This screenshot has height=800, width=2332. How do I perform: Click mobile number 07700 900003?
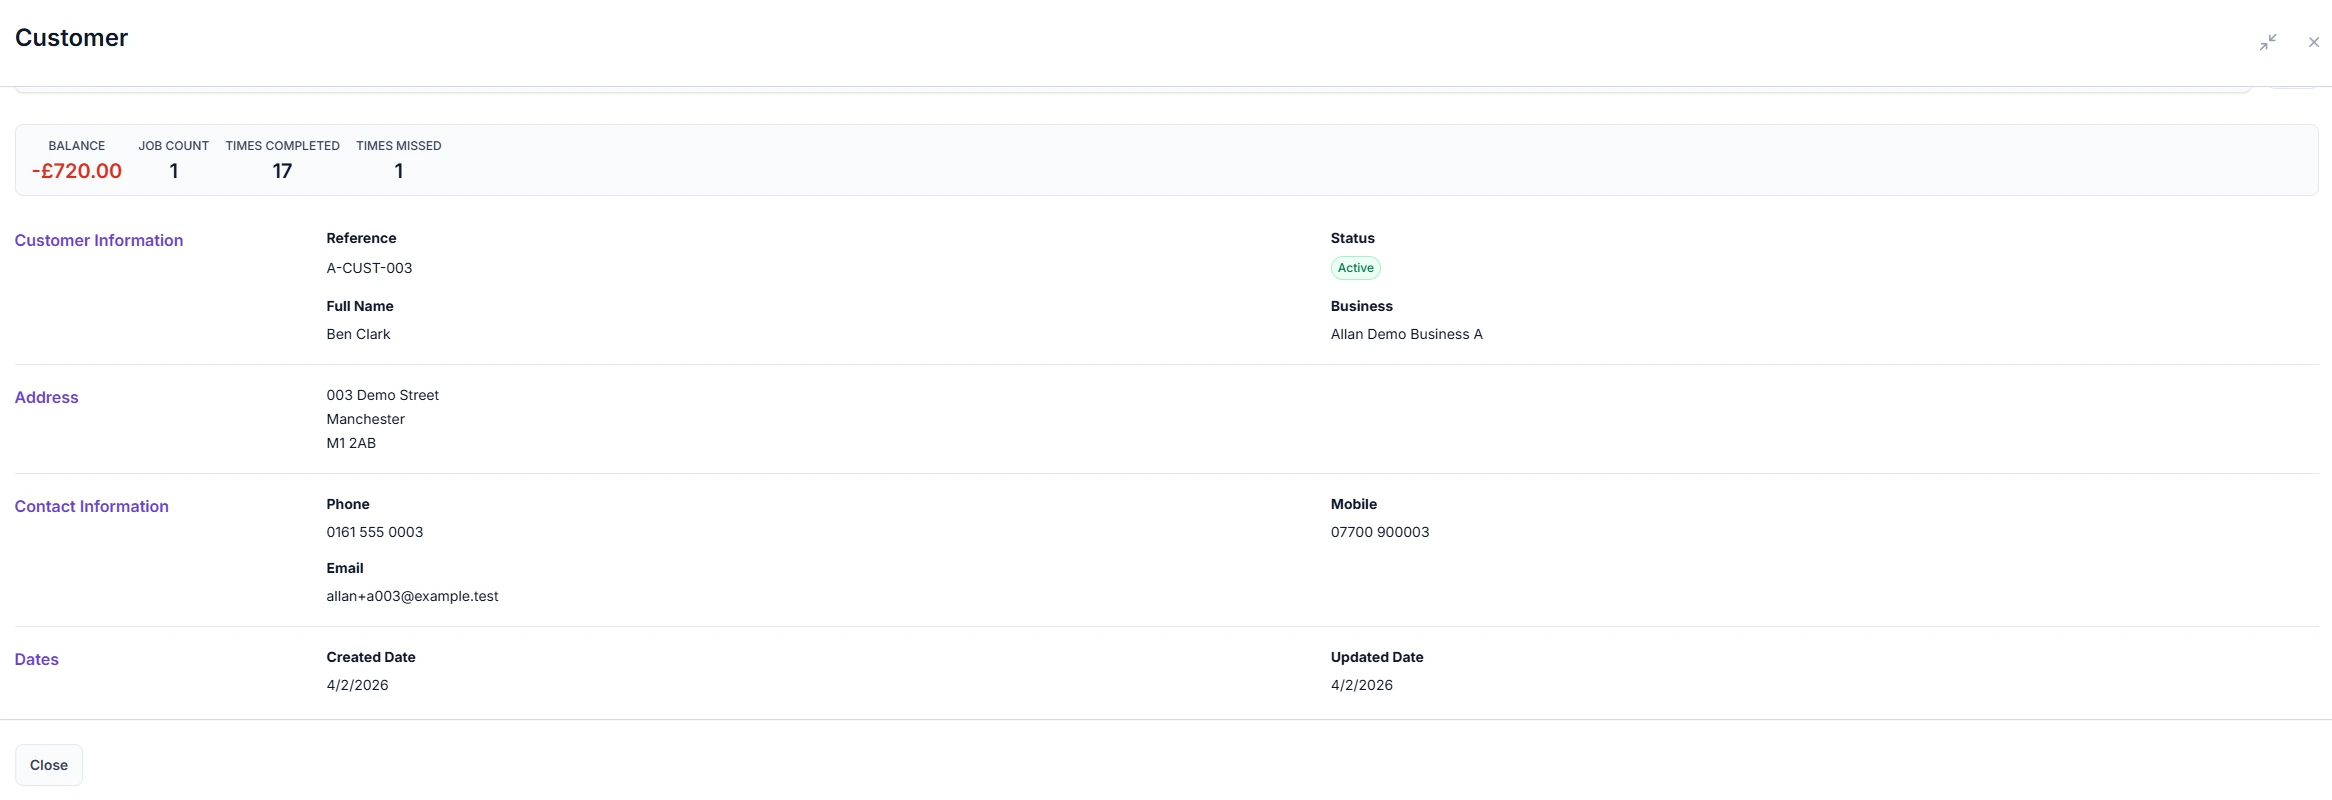pos(1380,532)
